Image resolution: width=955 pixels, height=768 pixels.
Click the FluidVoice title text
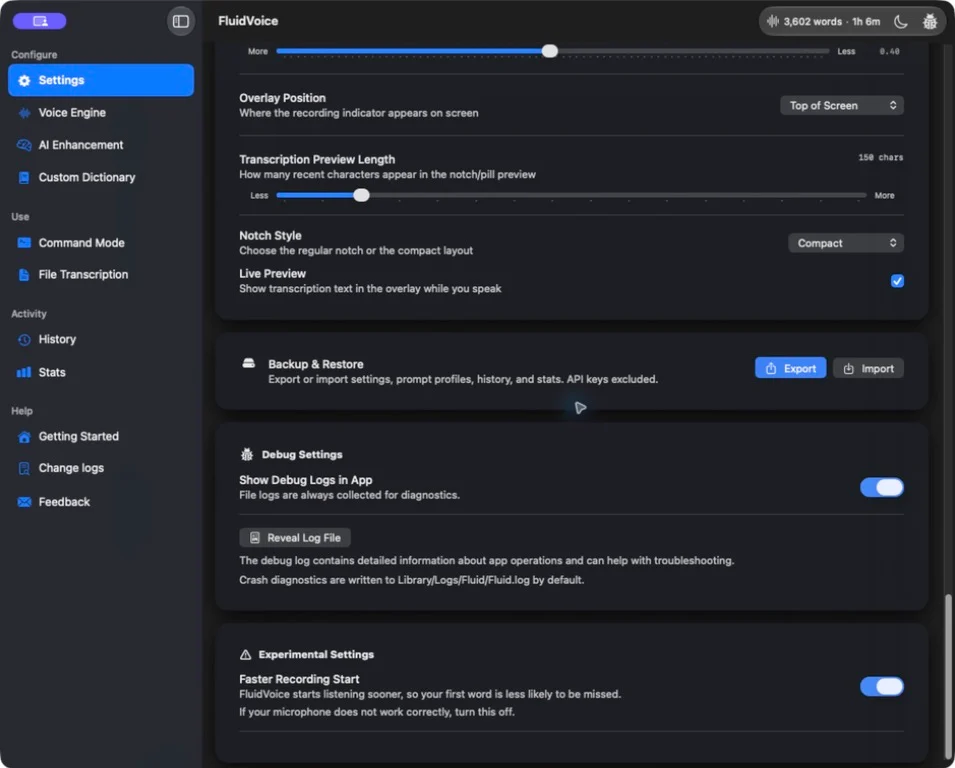coord(248,21)
